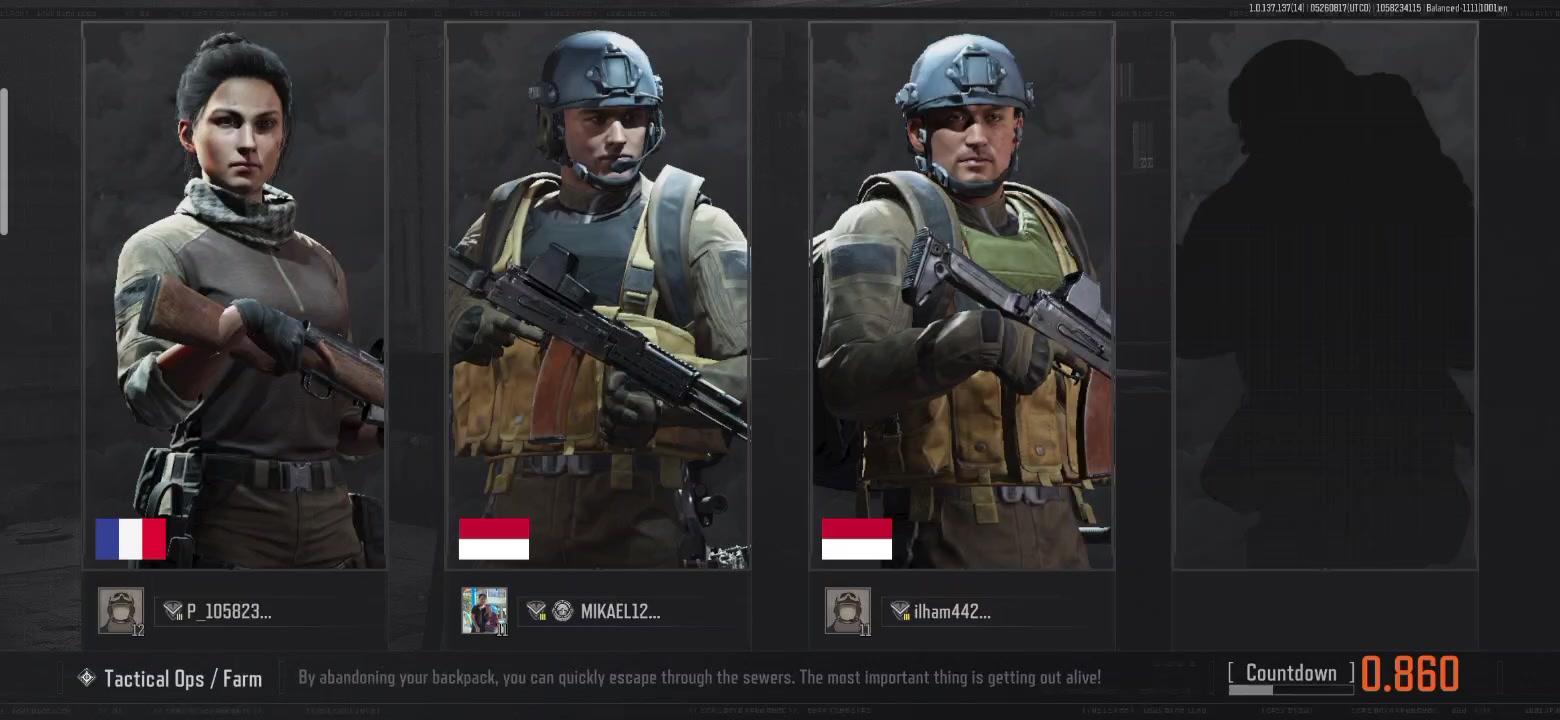Click MIKAEL12's Indonesian flag icon

494,539
